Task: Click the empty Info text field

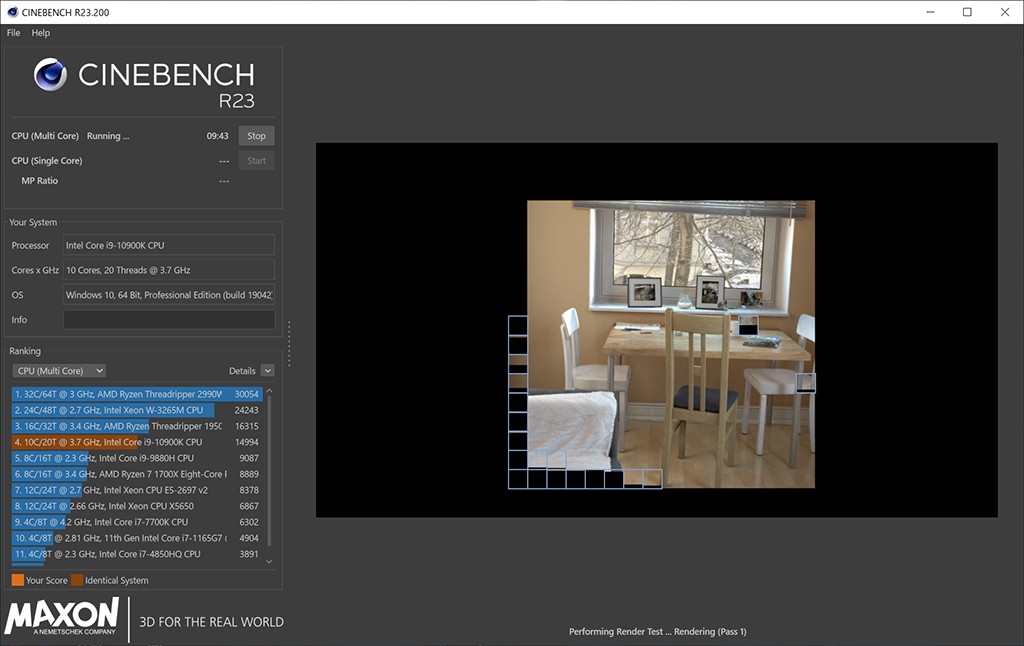Action: point(168,320)
